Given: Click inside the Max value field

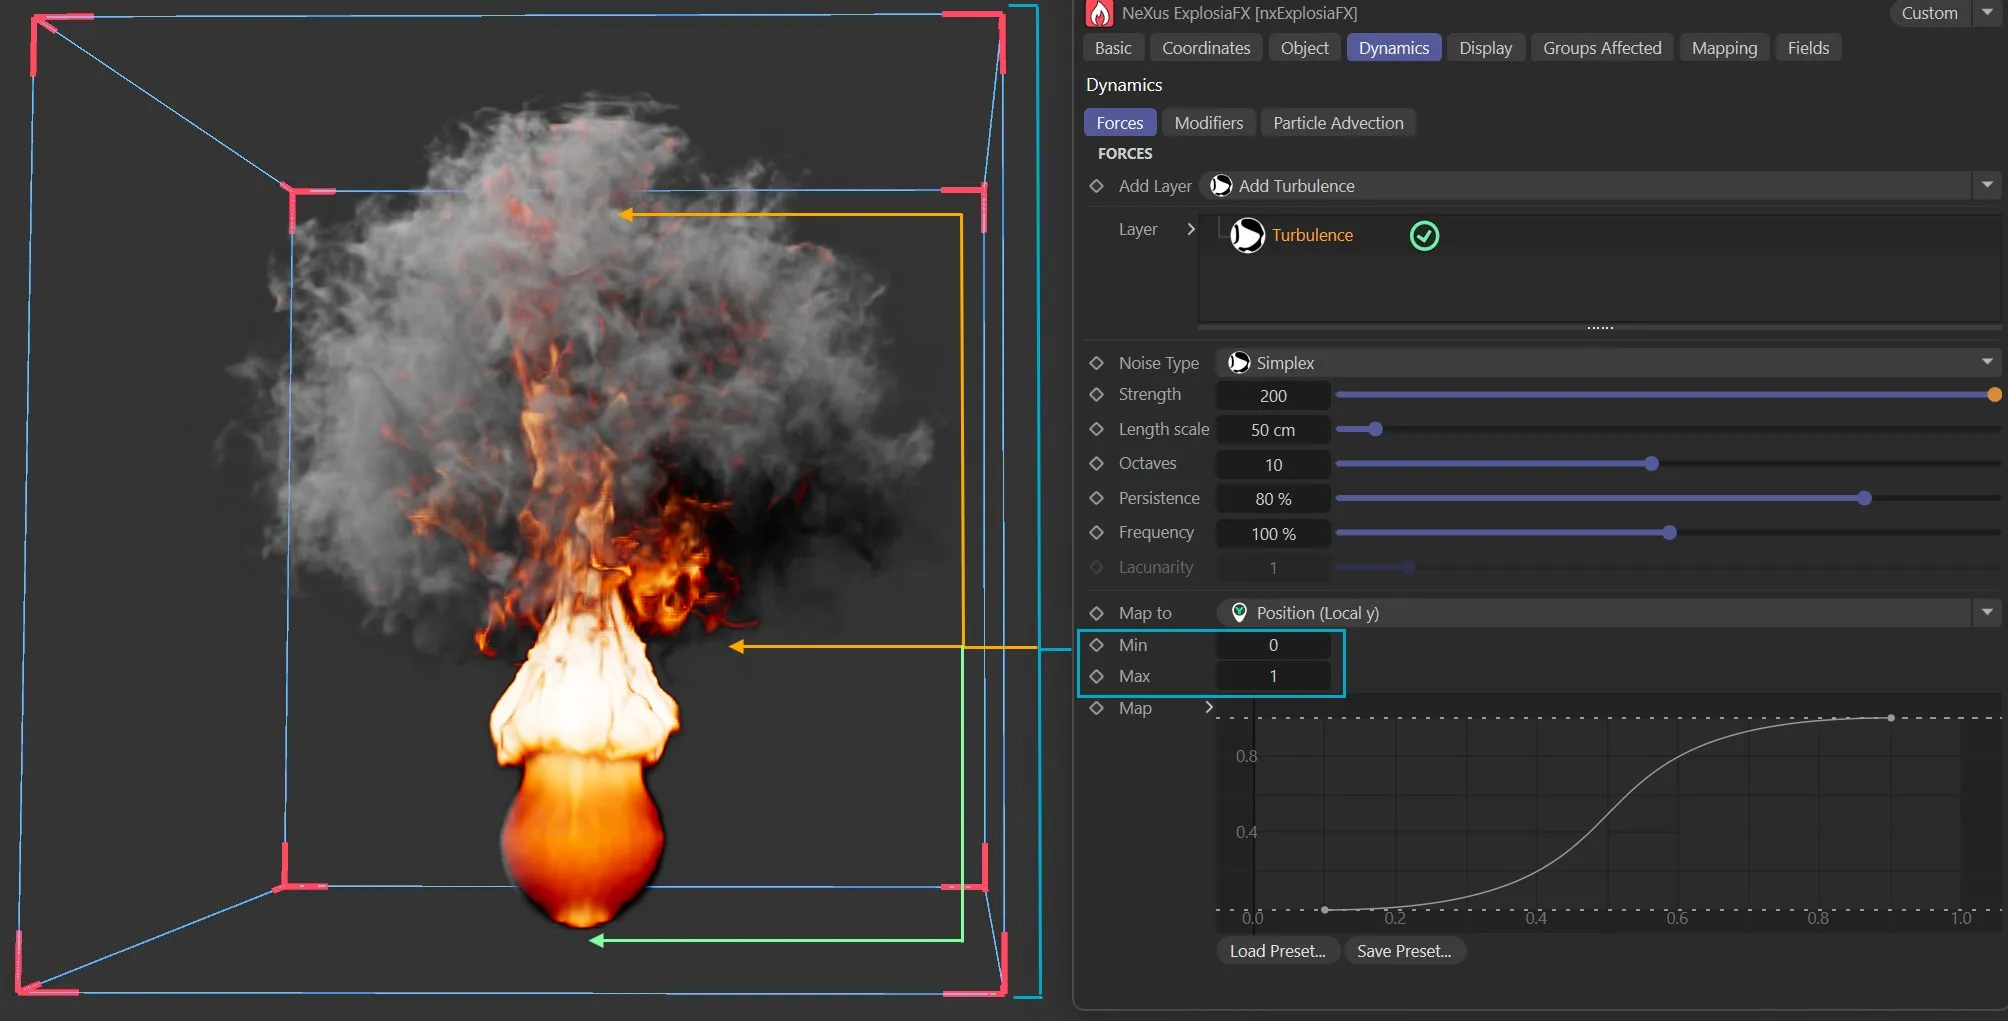Looking at the screenshot, I should 1272,676.
